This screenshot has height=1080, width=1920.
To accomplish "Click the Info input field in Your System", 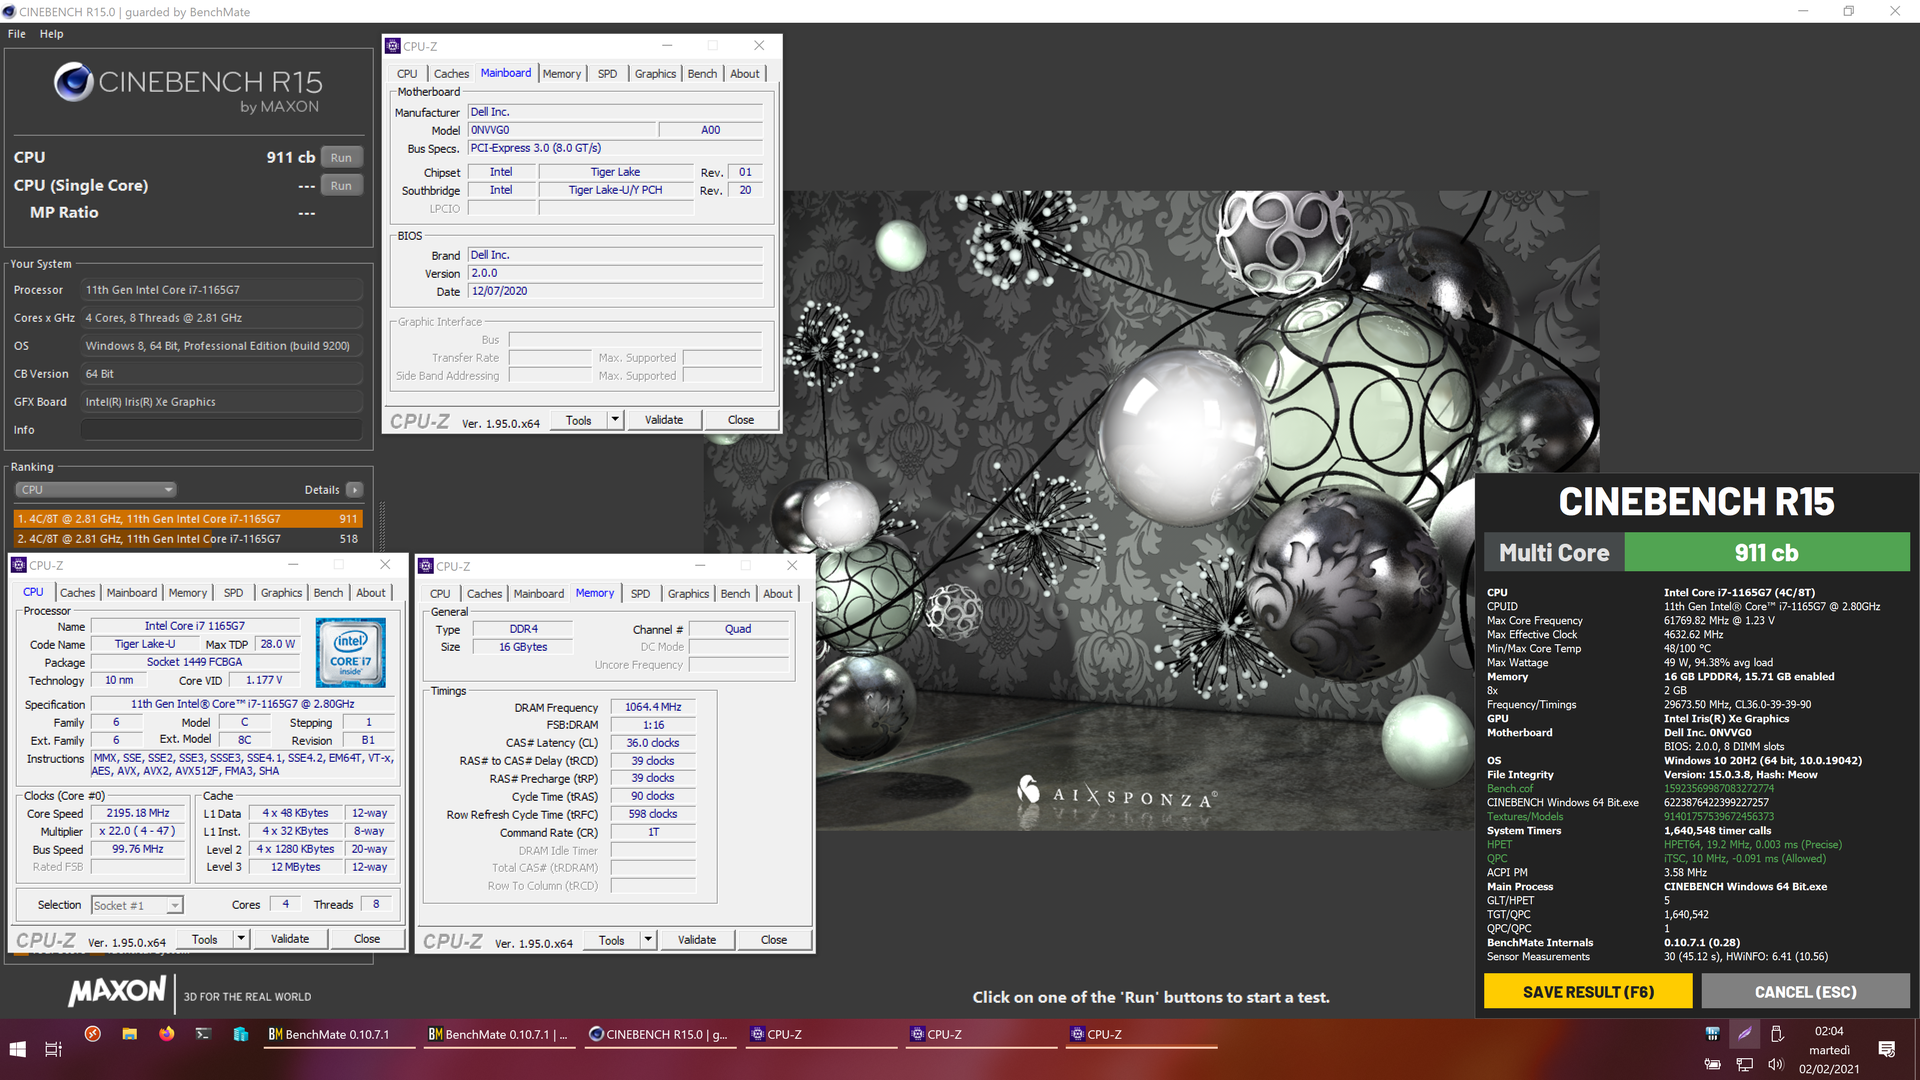I will pos(222,430).
